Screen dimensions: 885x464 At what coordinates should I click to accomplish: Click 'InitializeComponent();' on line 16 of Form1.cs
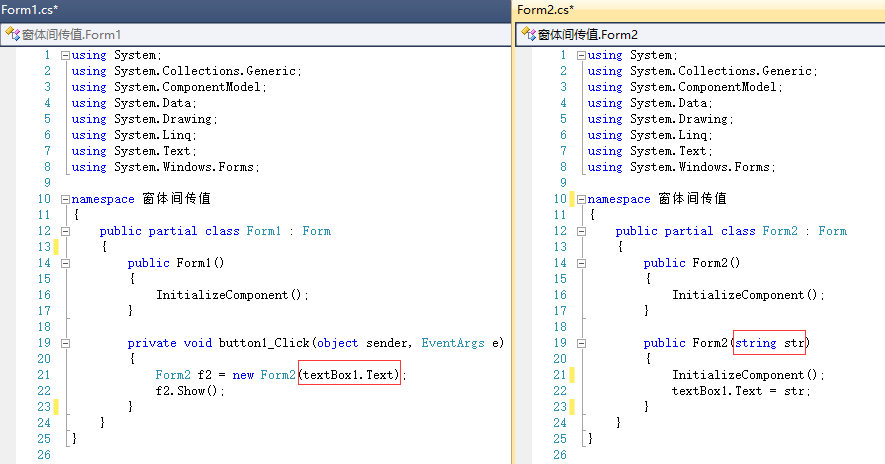pyautogui.click(x=232, y=295)
